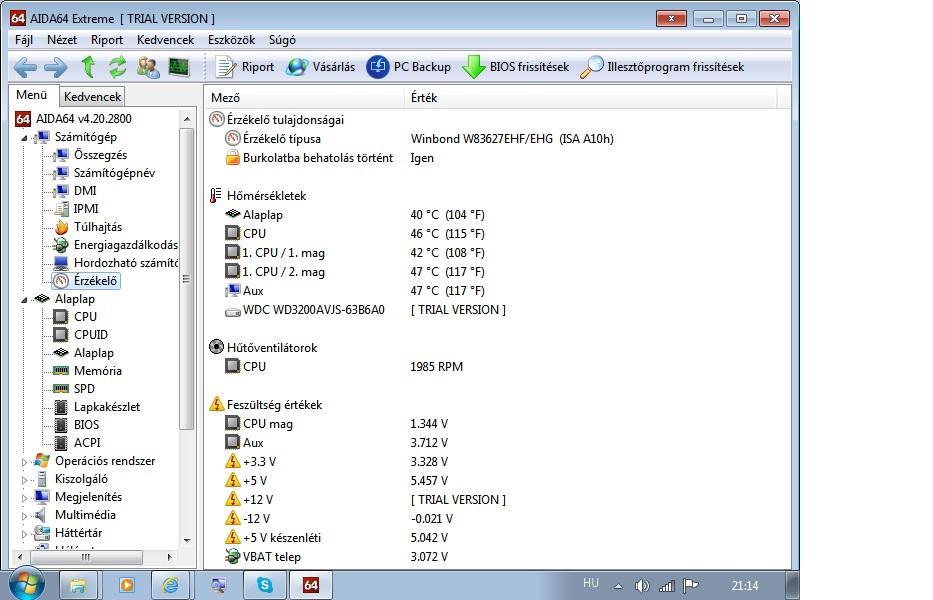
Task: Open the user management people icon
Action: pyautogui.click(x=148, y=67)
